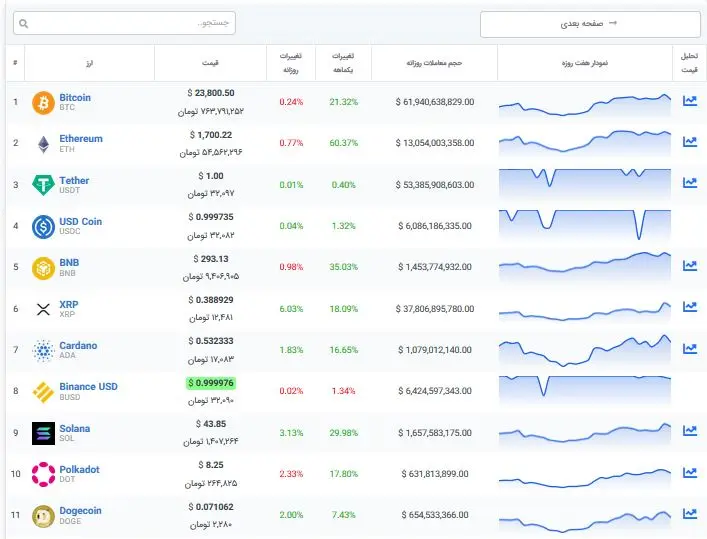View the Ethereum seven-day sparkline chart
This screenshot has height=539, width=707.
tap(585, 143)
